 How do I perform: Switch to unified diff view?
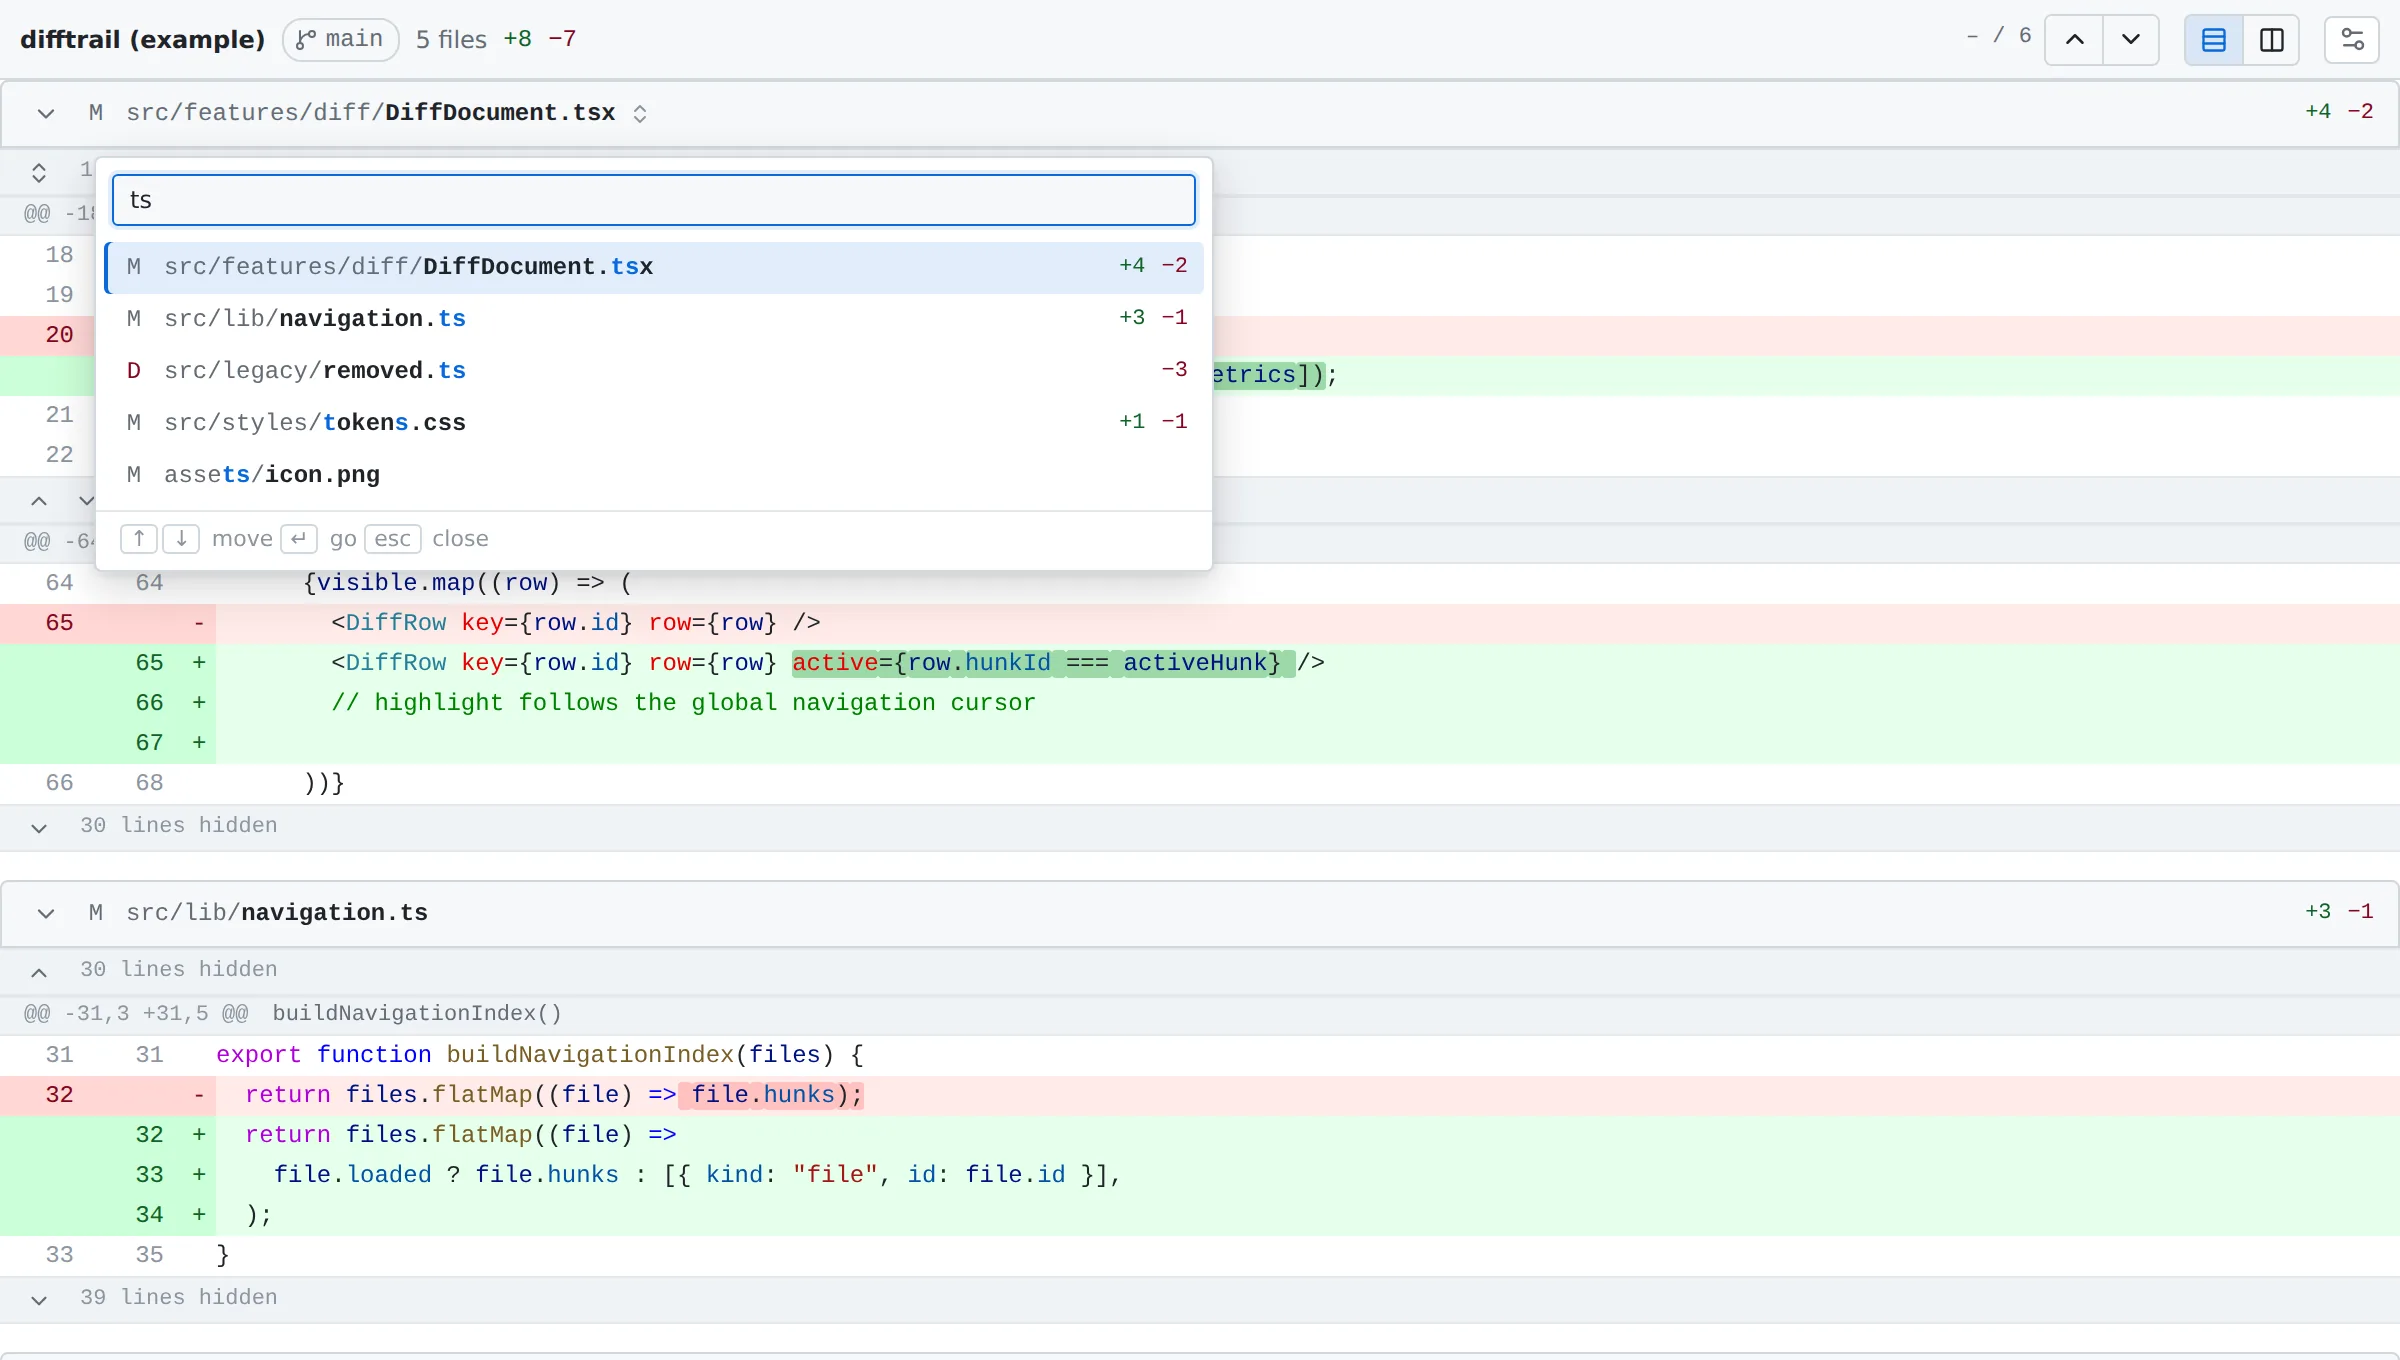(x=2213, y=40)
